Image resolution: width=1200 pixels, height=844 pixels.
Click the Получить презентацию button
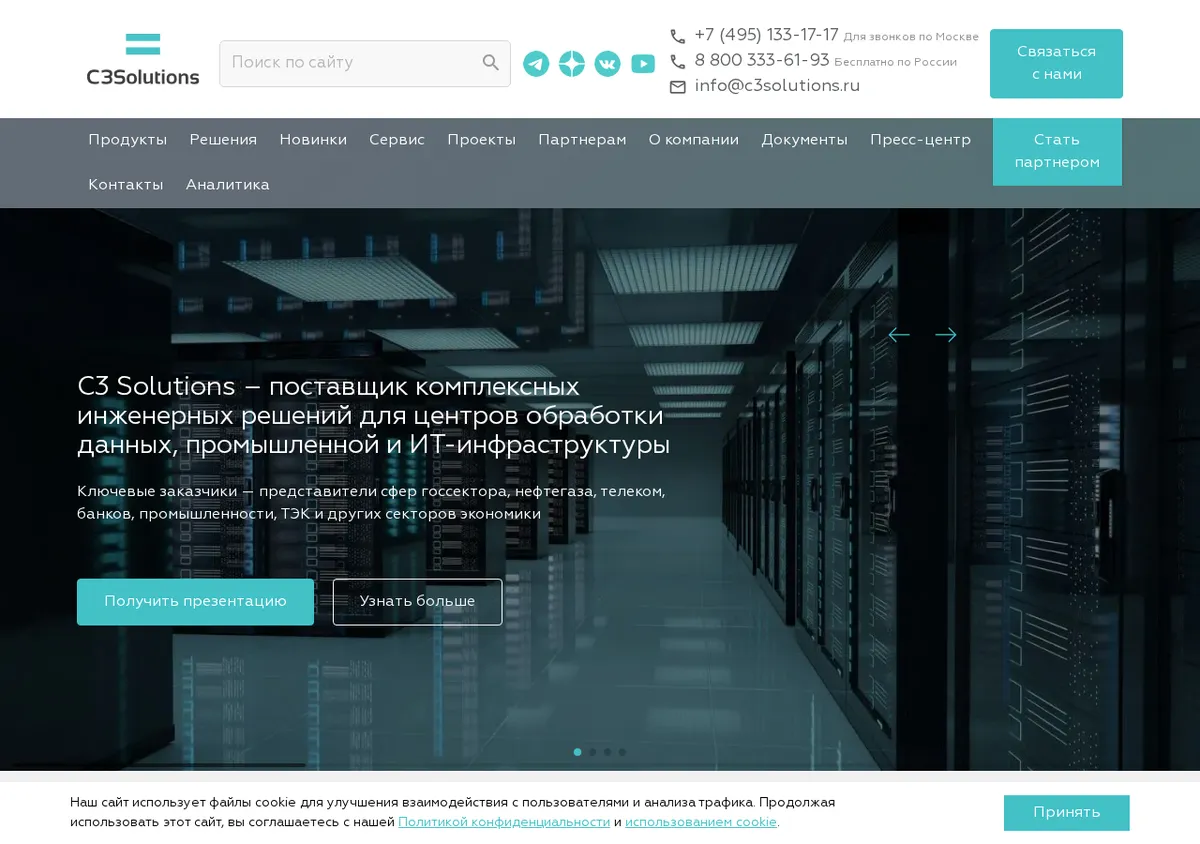click(x=195, y=602)
